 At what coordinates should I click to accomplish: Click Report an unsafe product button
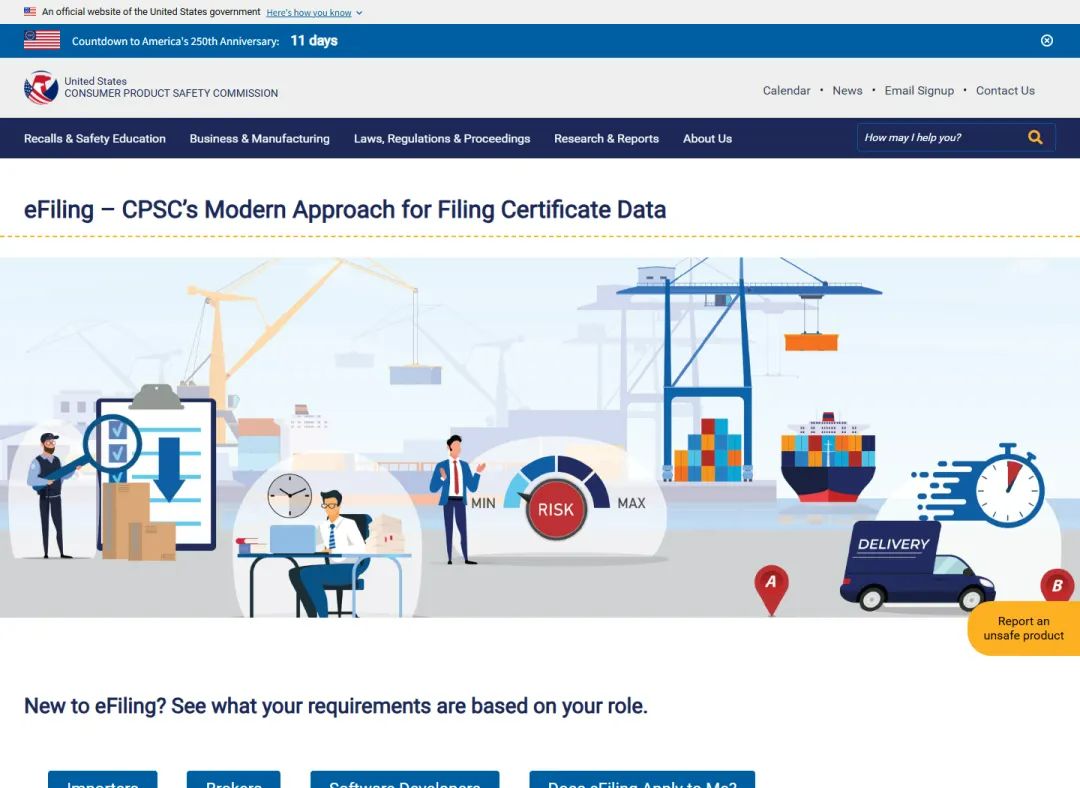(x=1024, y=628)
